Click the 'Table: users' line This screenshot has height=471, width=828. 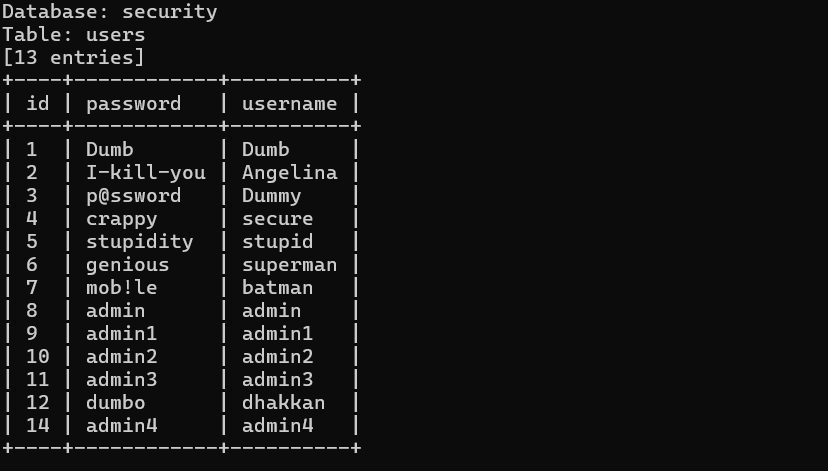(74, 35)
